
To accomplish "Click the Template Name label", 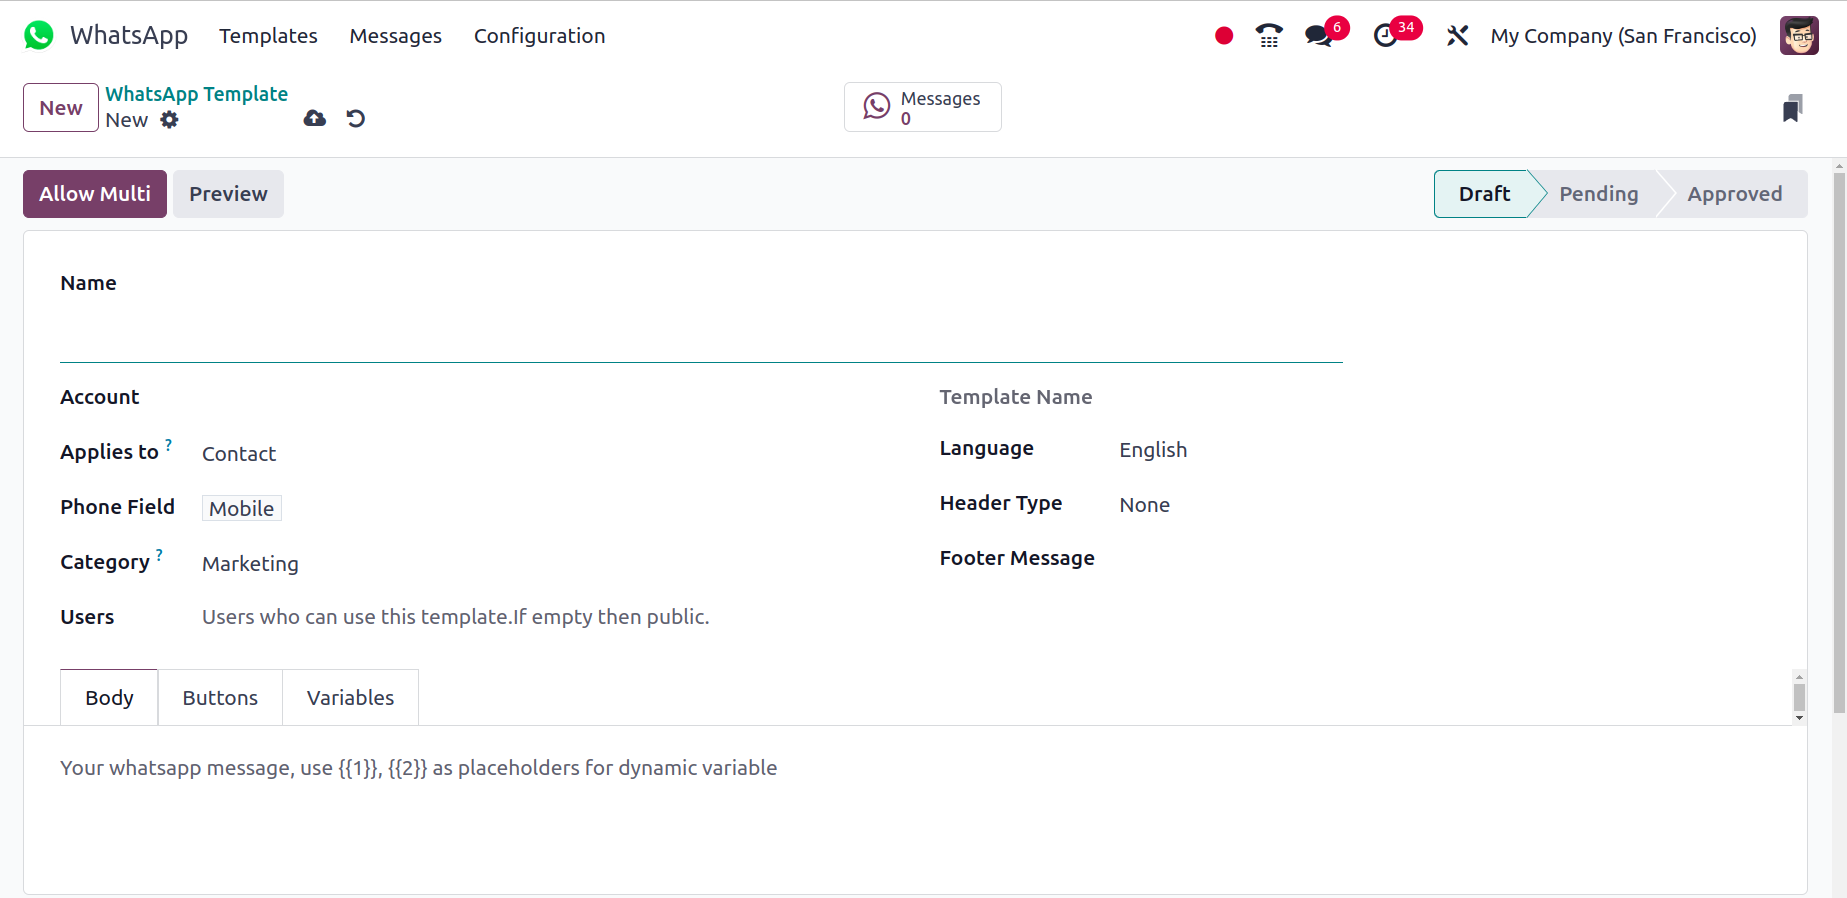I will [1015, 397].
